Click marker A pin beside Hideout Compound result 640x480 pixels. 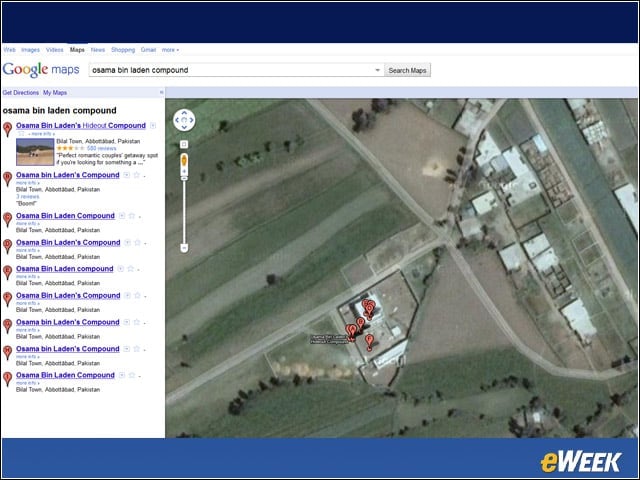point(7,129)
